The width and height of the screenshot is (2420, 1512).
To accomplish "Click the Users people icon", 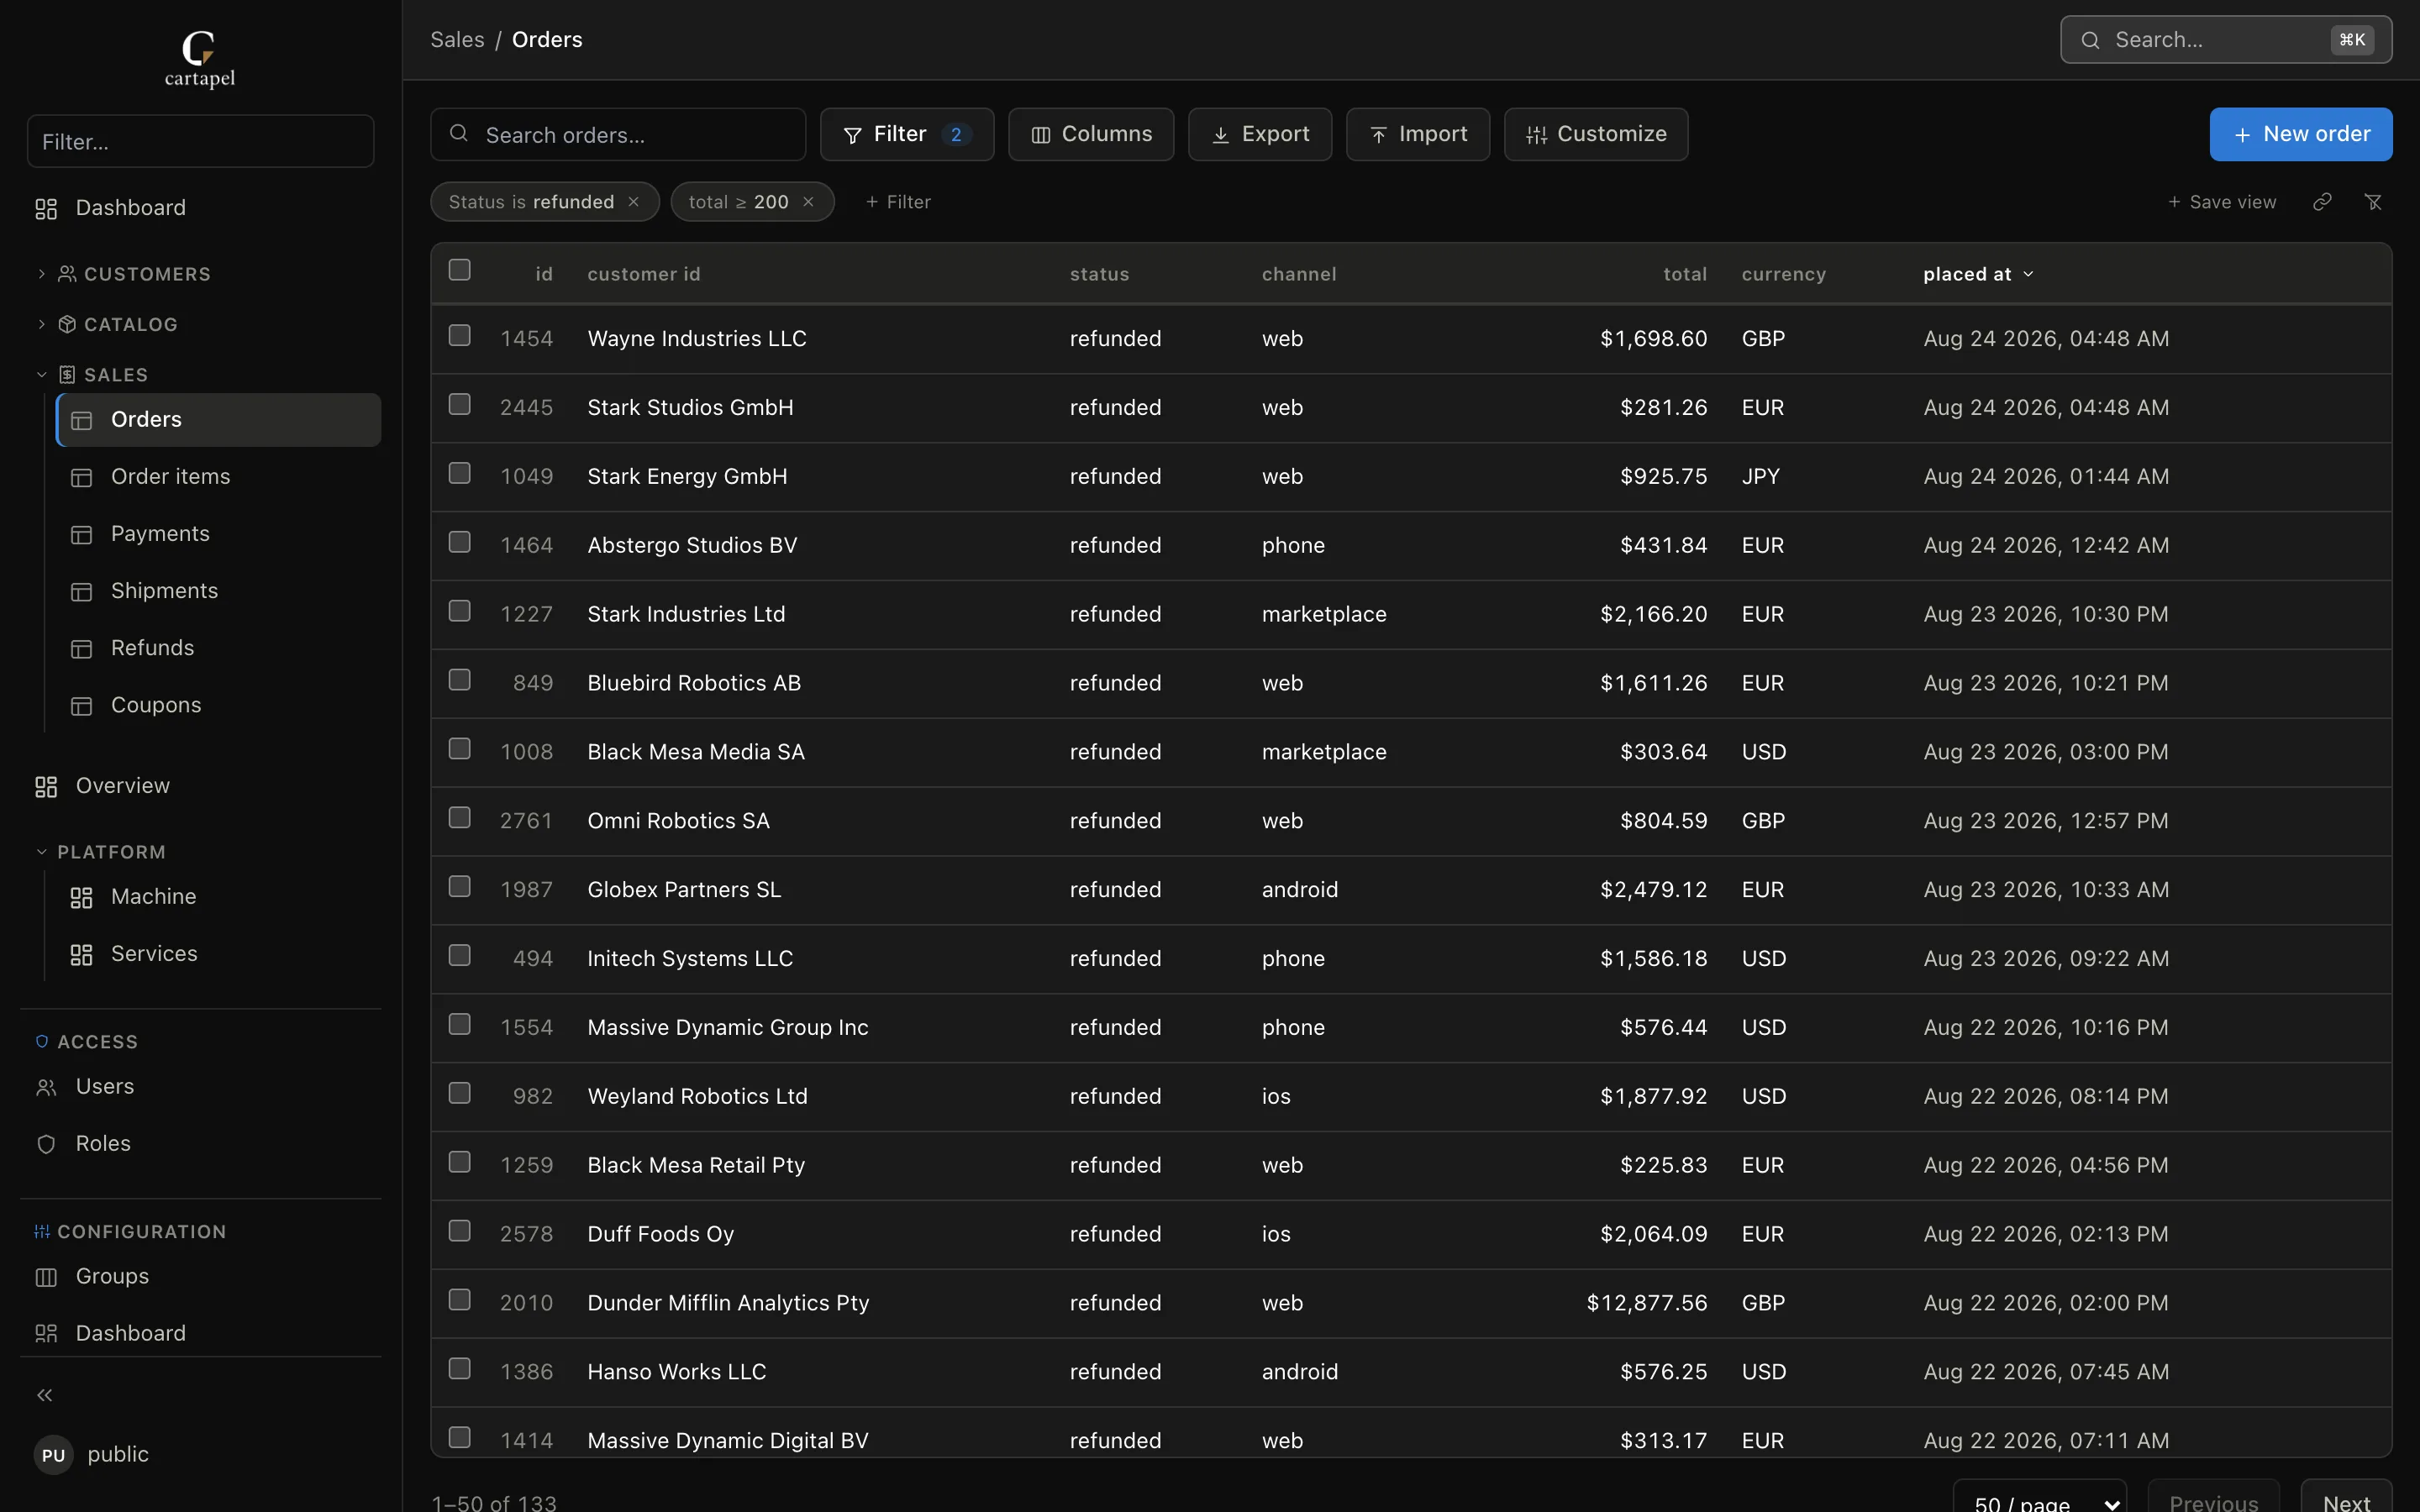I will (46, 1088).
